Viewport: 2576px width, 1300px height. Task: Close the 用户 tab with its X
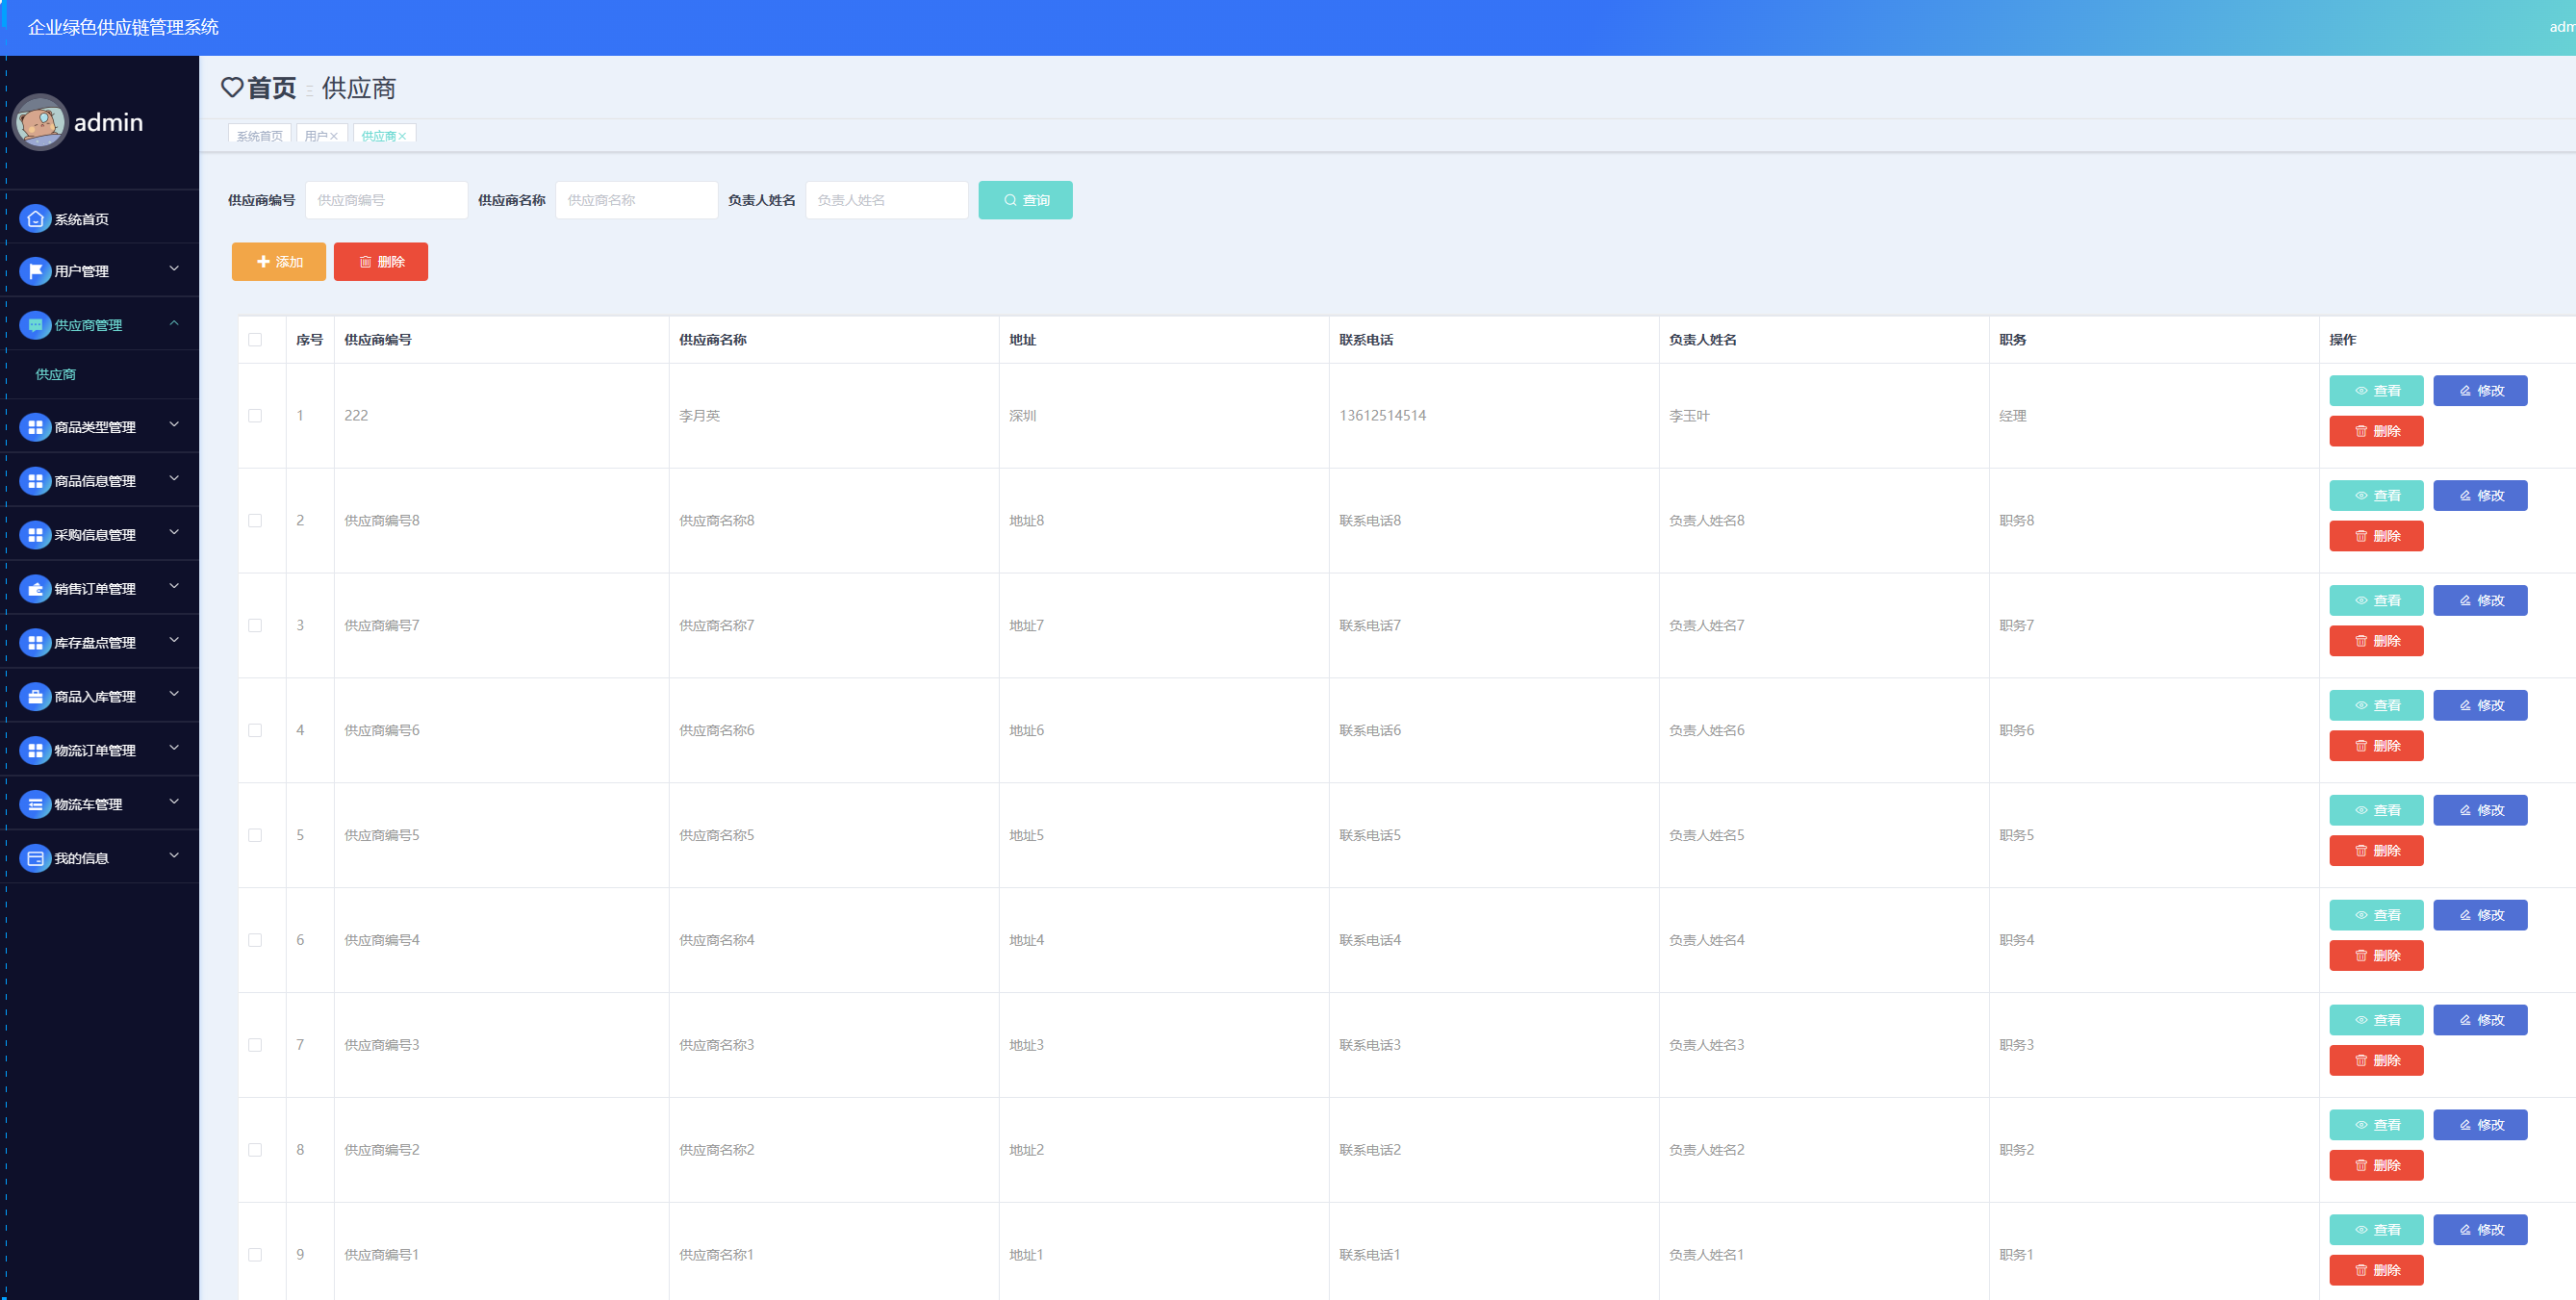(x=335, y=137)
